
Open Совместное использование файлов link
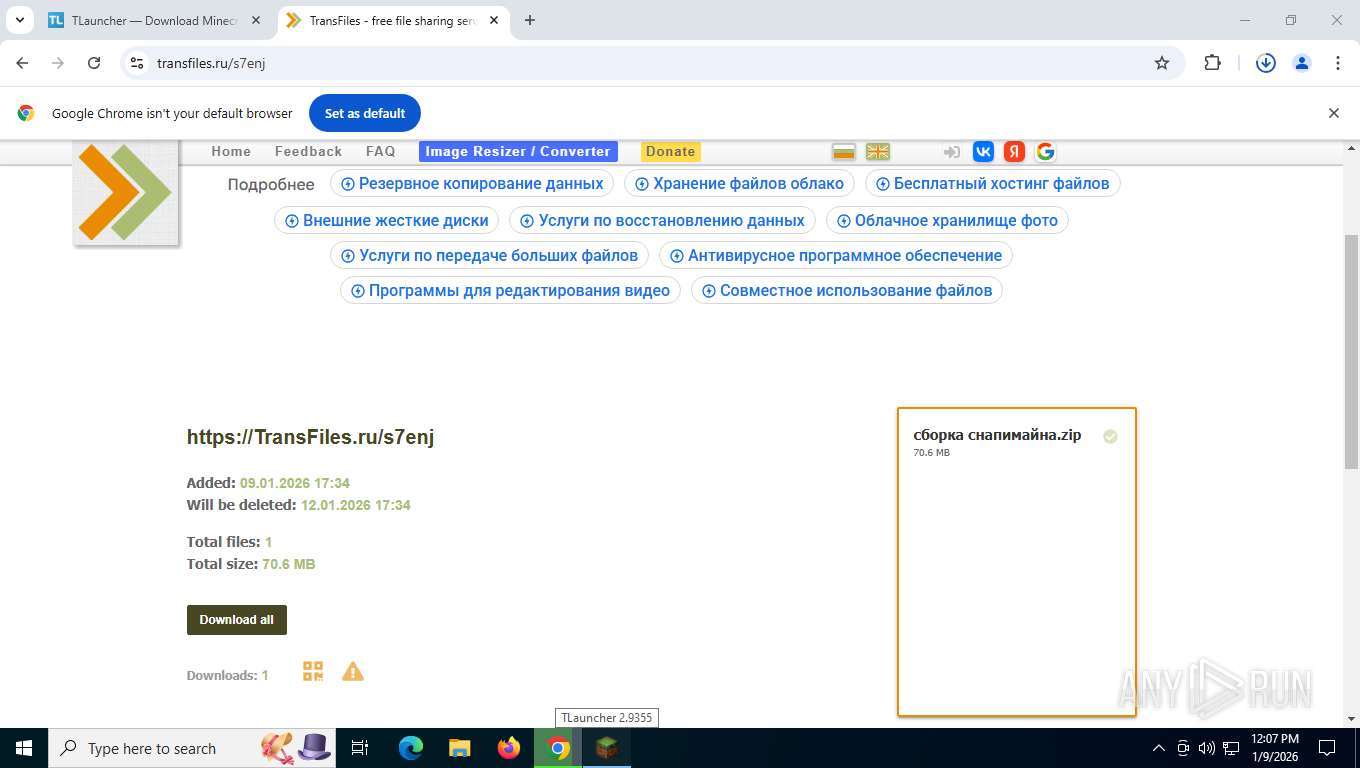[847, 291]
